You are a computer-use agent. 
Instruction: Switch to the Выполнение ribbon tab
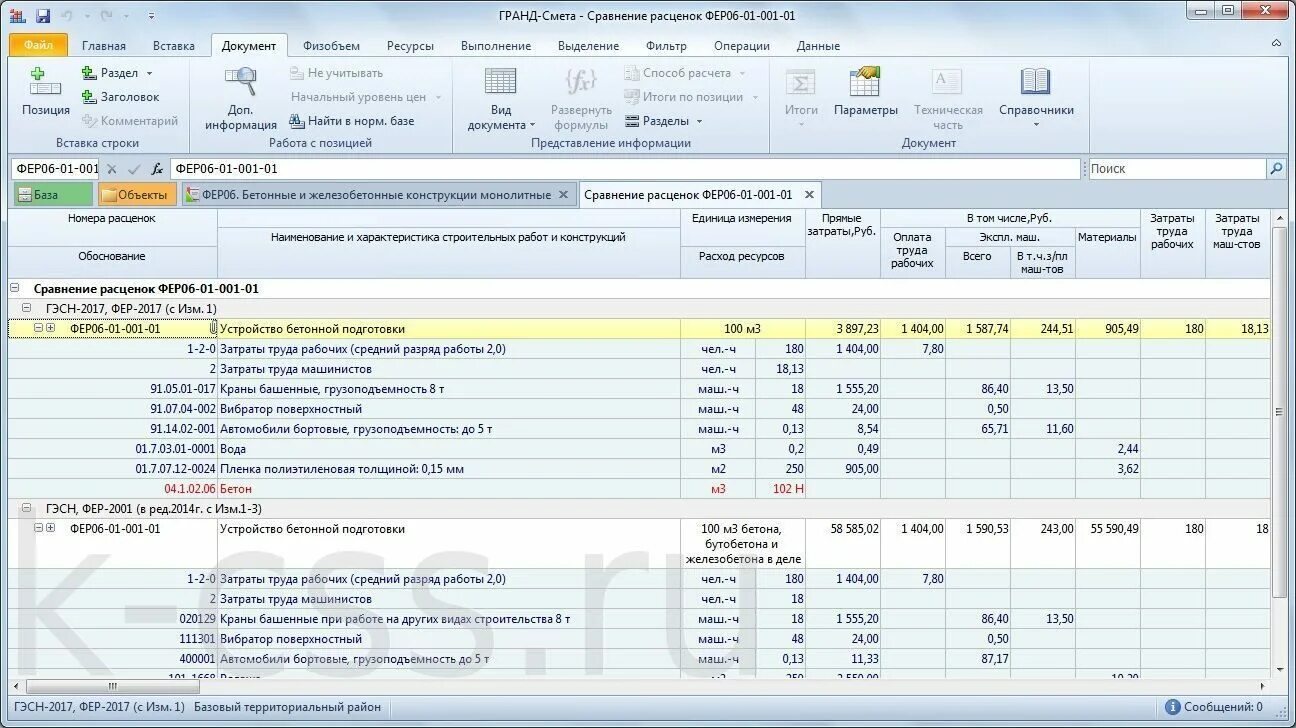(x=496, y=46)
